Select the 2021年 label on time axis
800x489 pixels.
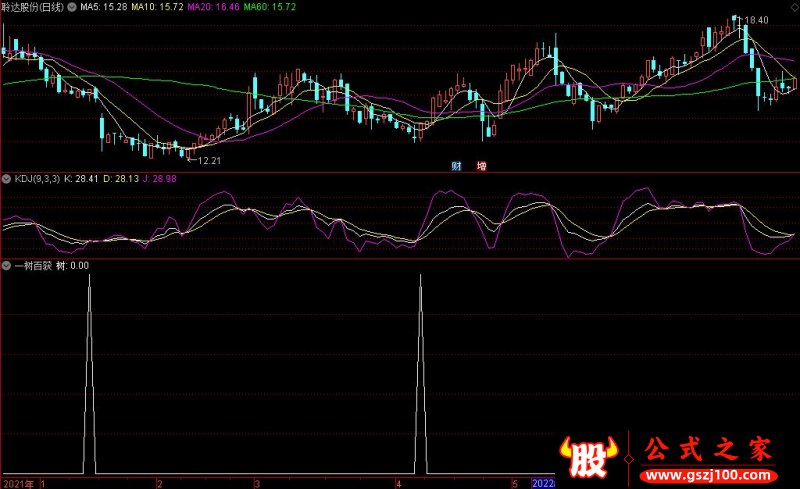19,484
